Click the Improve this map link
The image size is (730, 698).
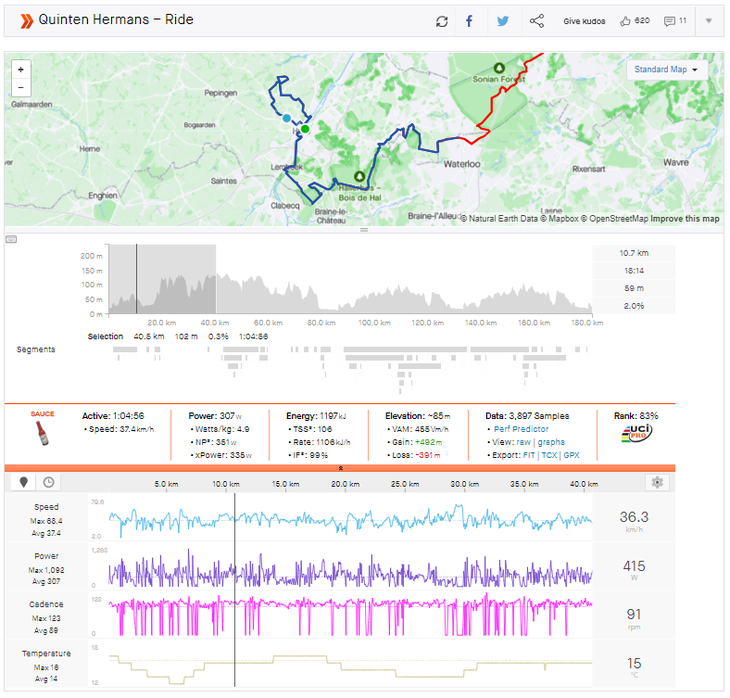pyautogui.click(x=684, y=218)
